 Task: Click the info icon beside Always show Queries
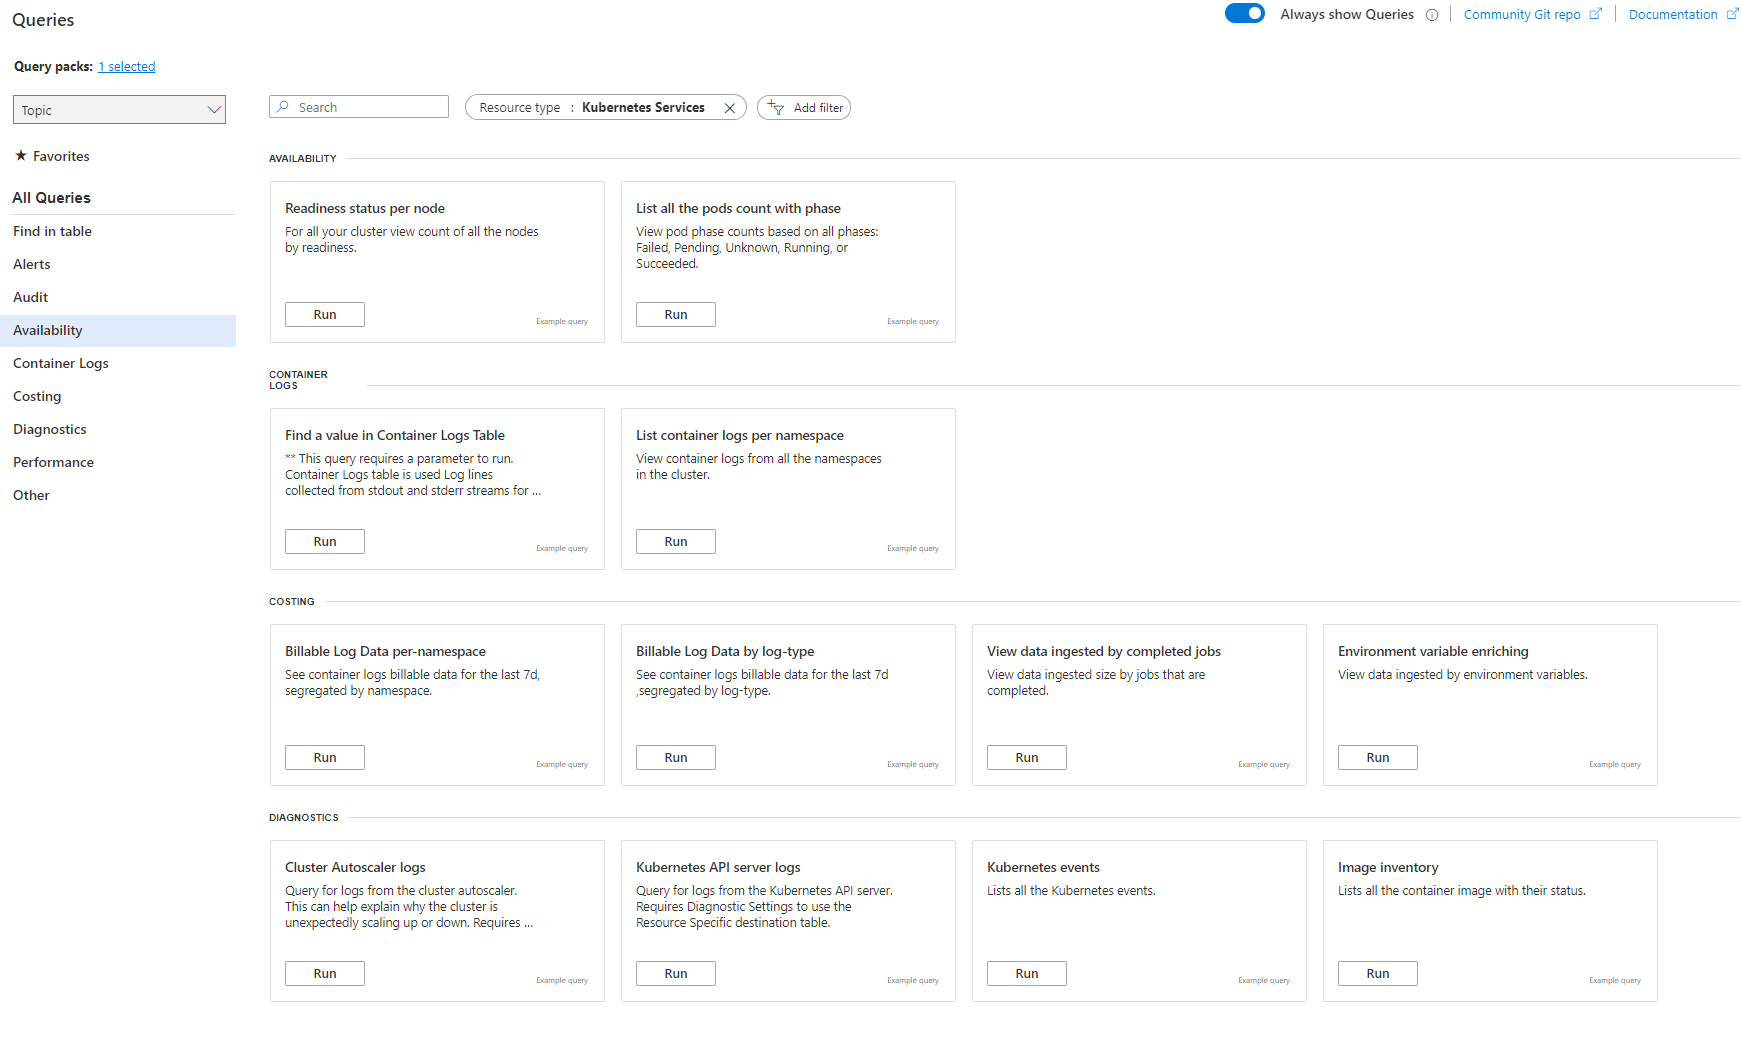1432,15
